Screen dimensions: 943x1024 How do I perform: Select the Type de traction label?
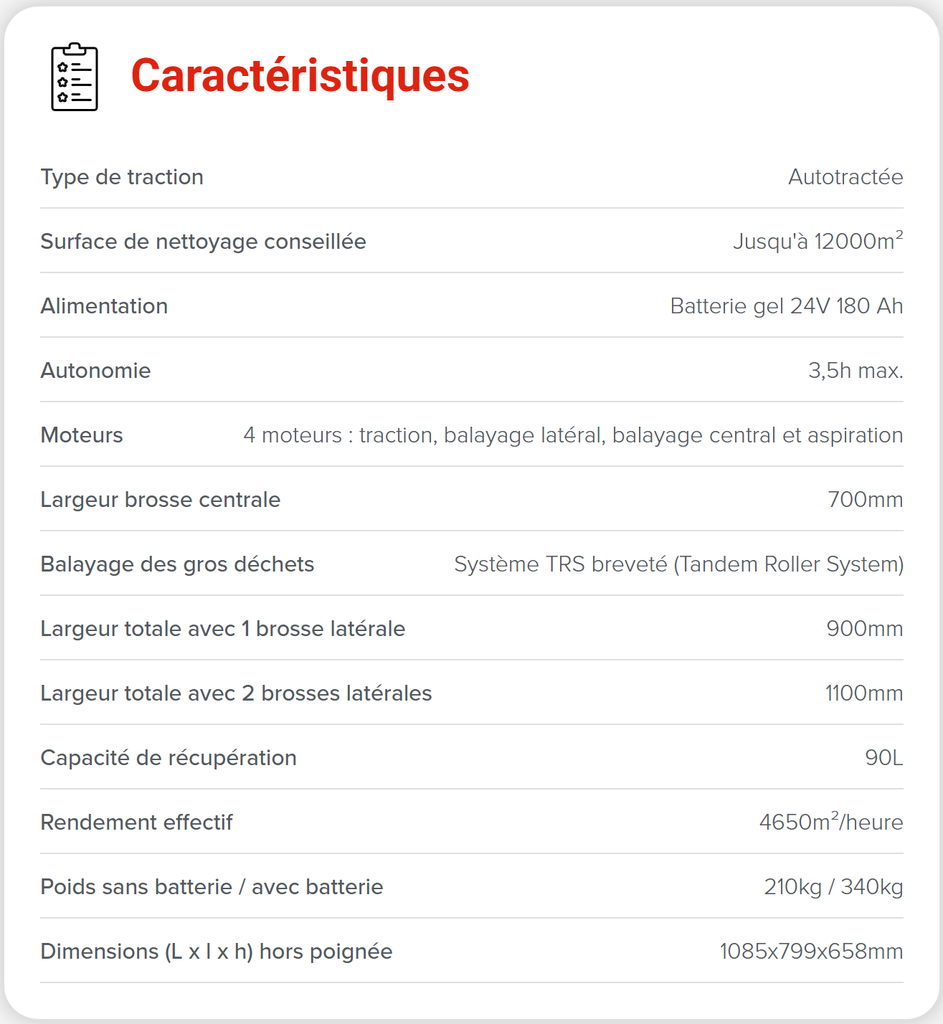(x=122, y=177)
